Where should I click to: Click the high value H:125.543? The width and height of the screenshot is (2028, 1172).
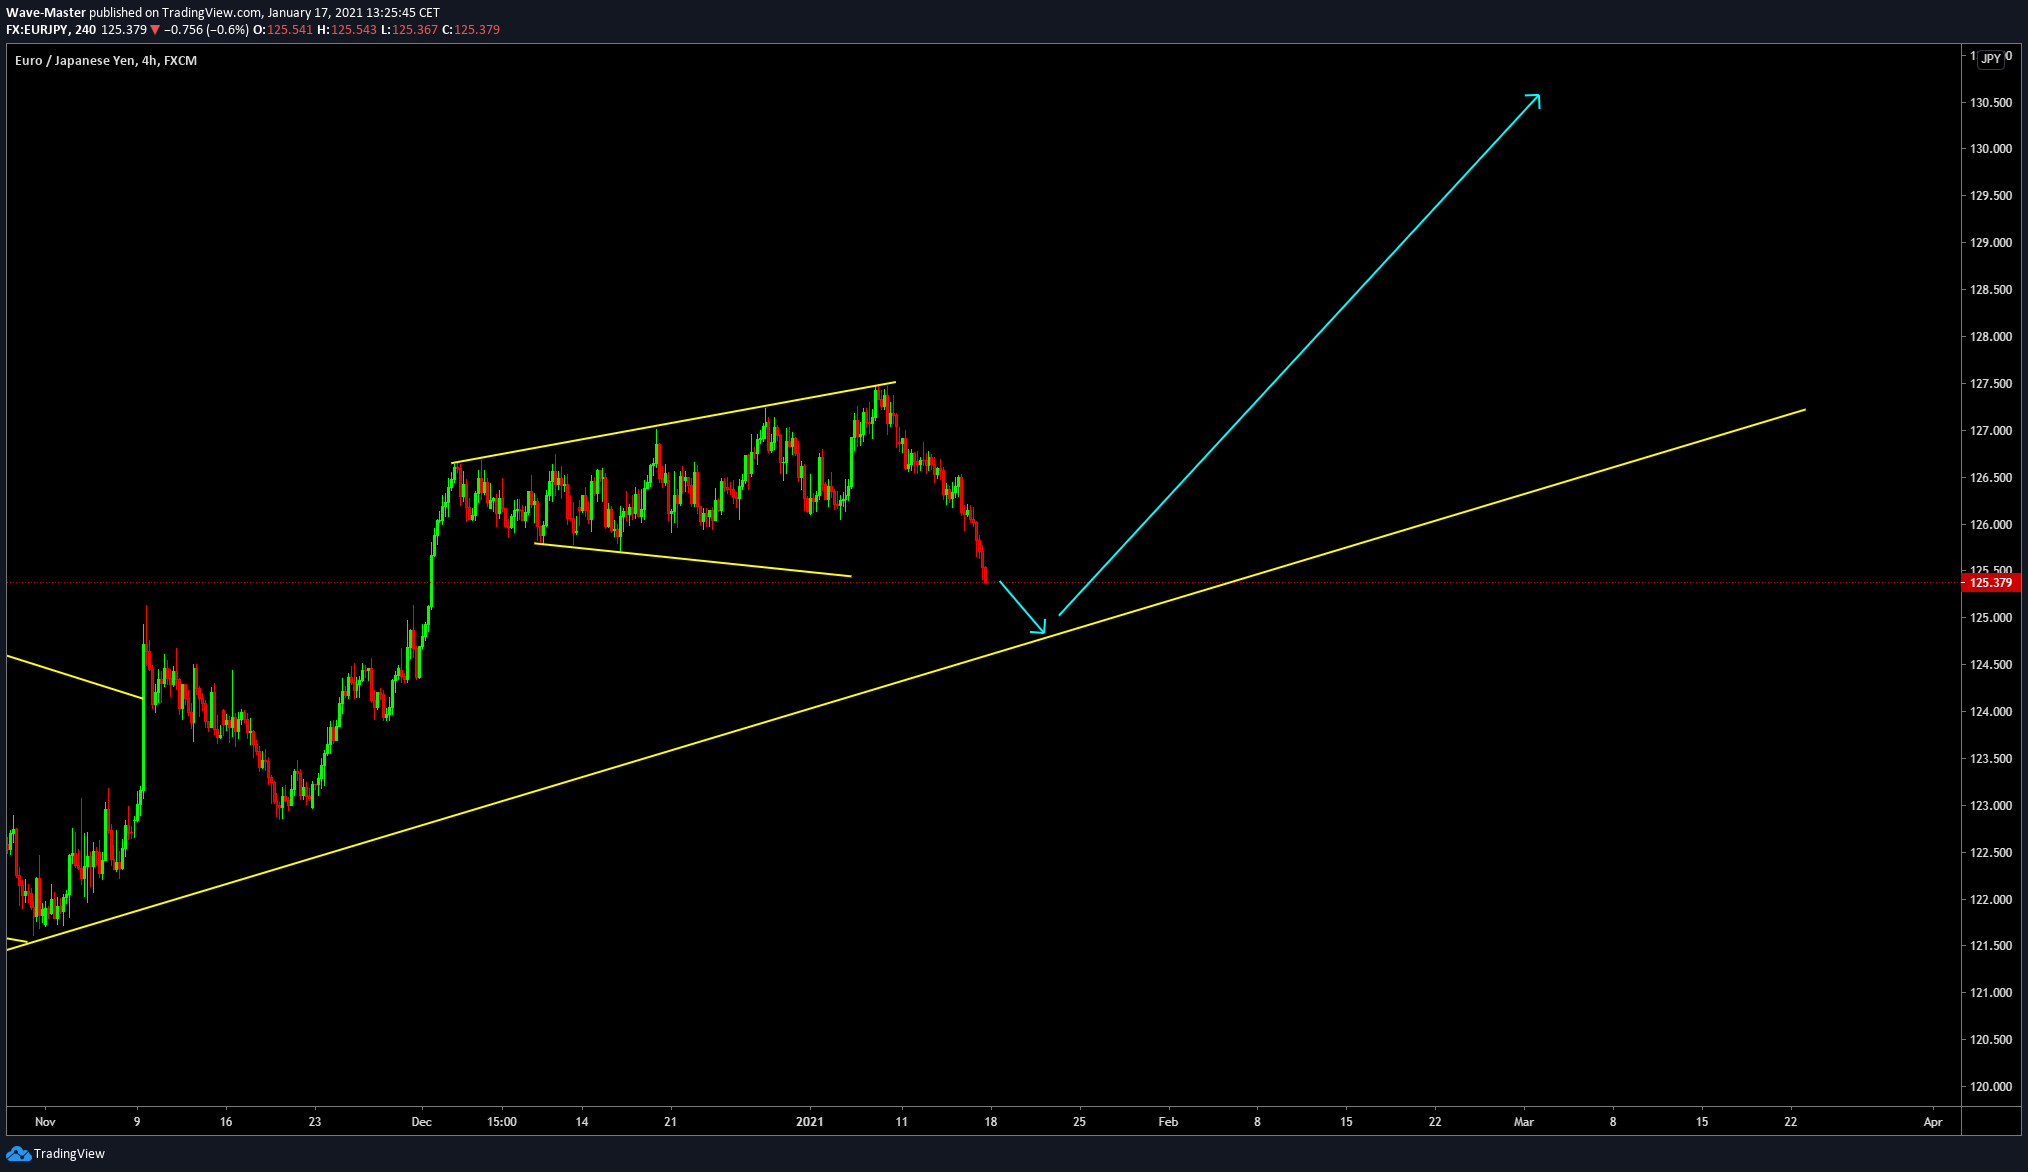(347, 30)
